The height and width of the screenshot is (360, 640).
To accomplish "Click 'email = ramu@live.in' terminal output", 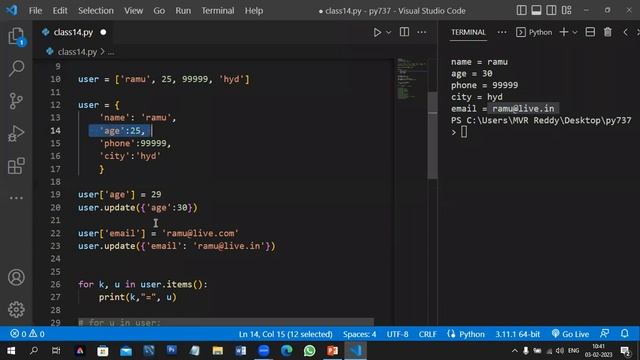I will tap(502, 109).
